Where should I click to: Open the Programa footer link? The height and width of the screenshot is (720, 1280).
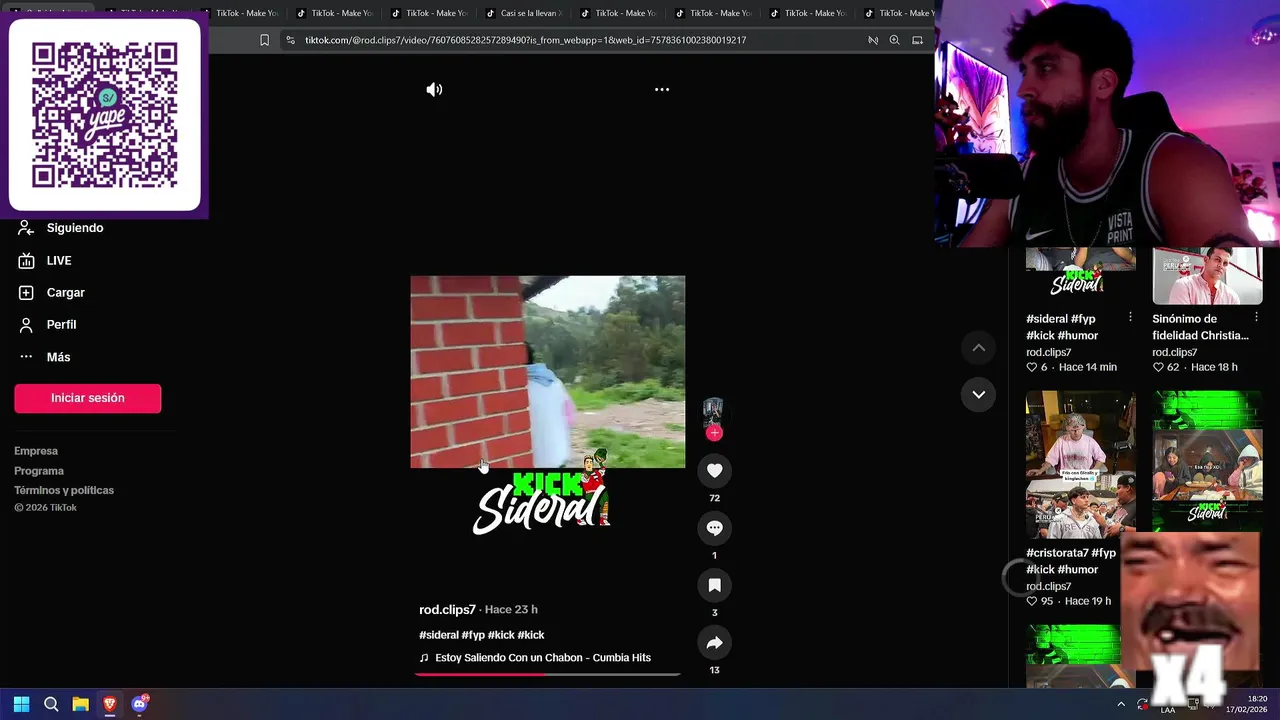pos(39,471)
